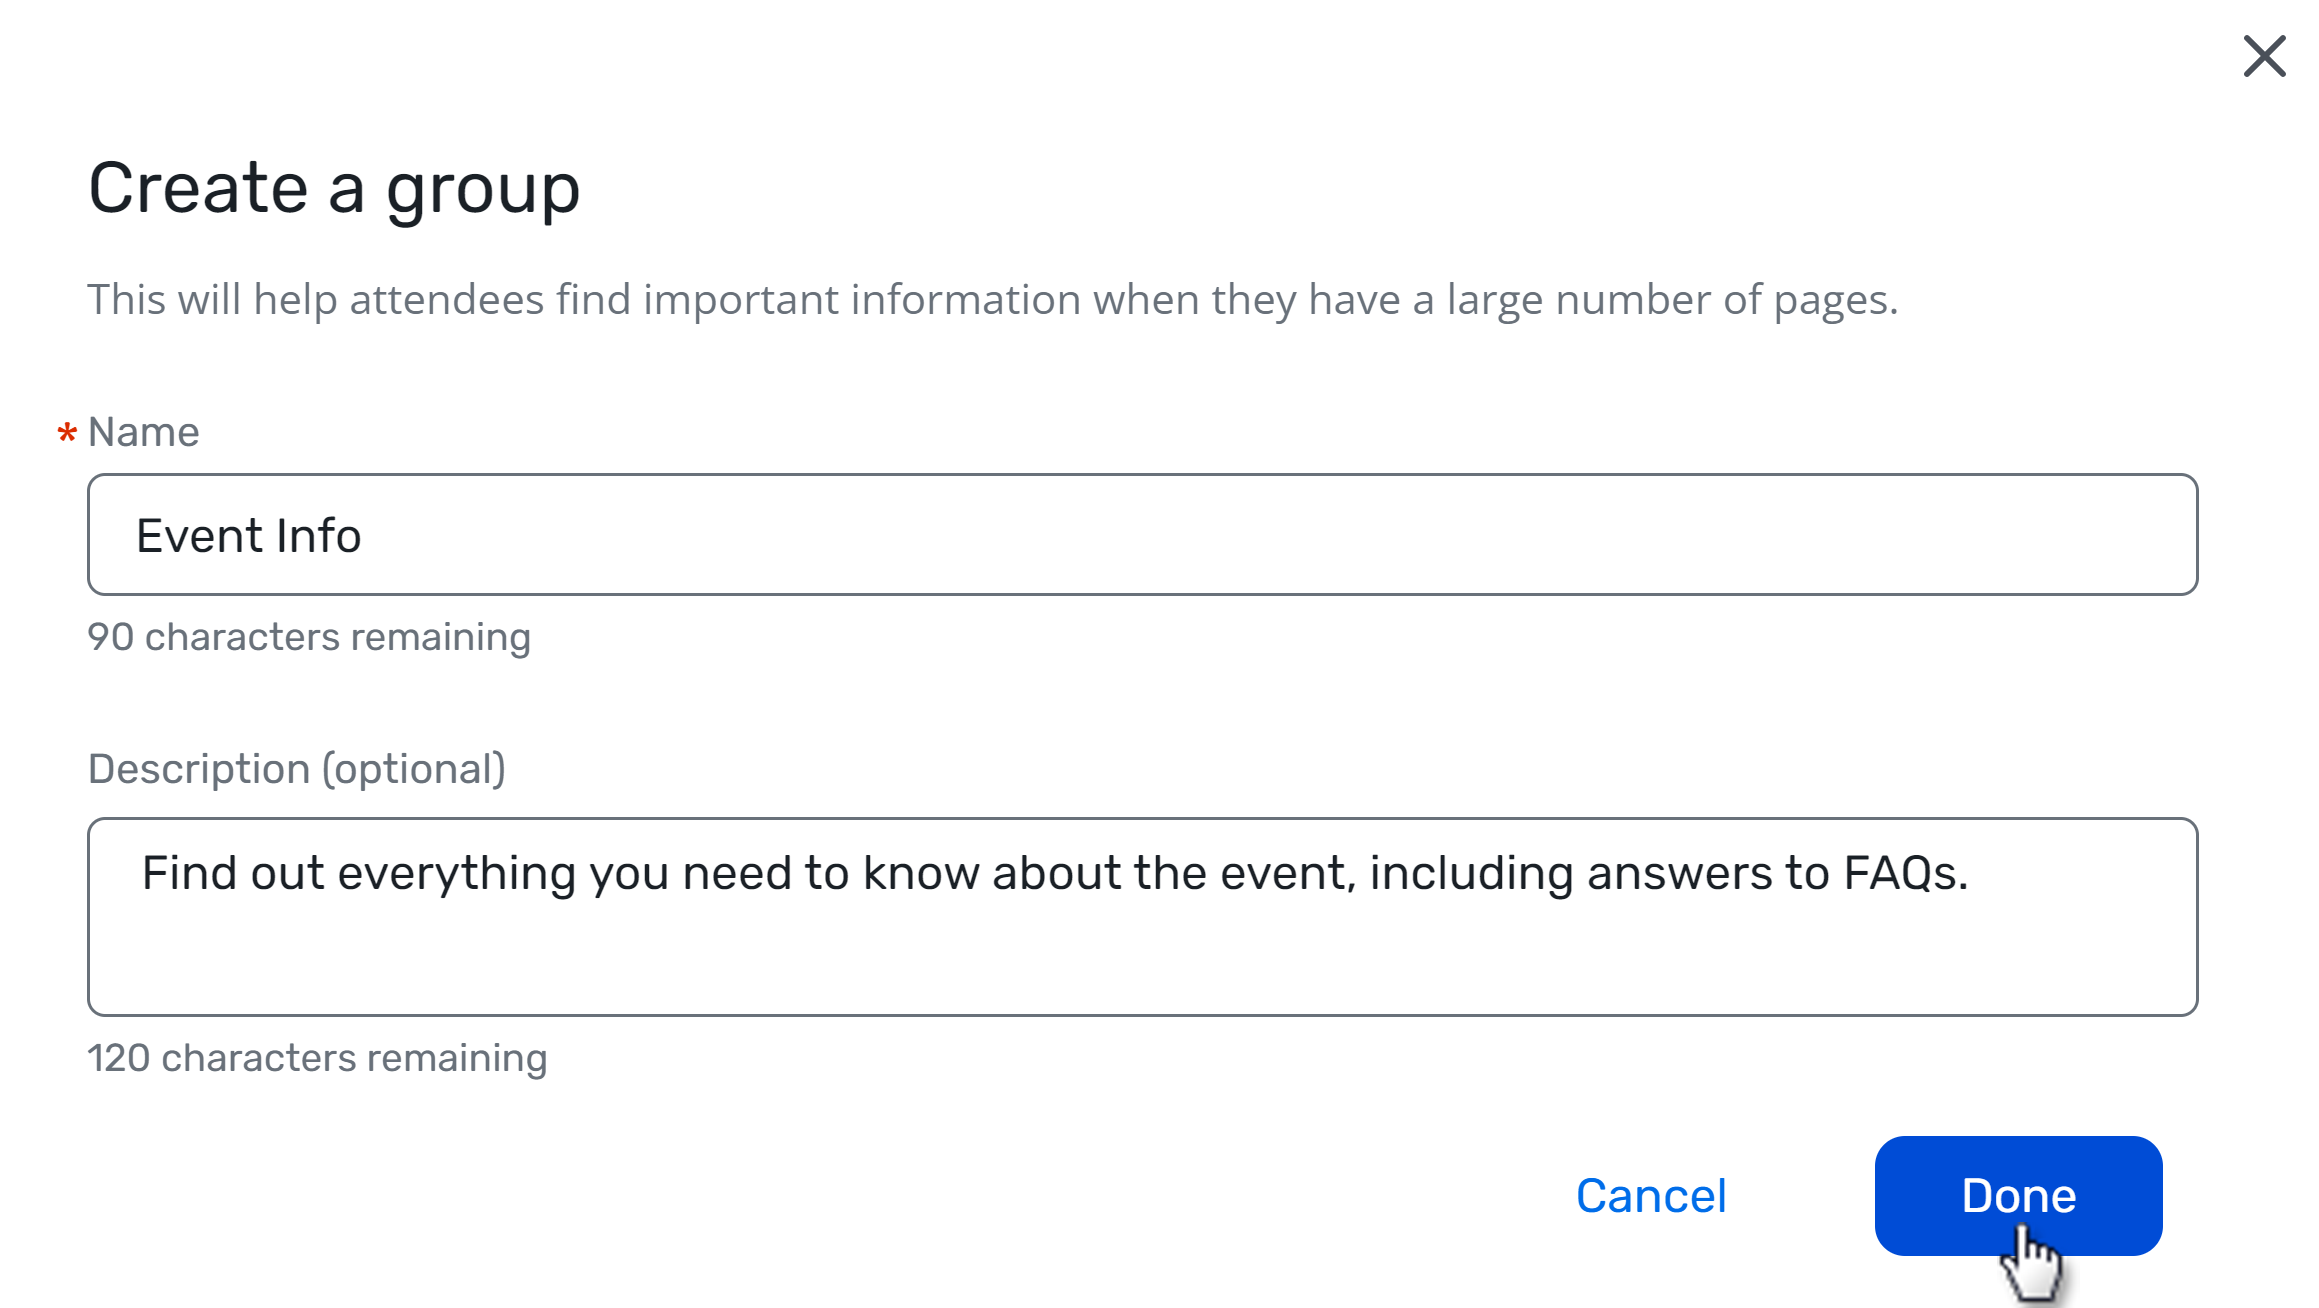2319x1308 pixels.
Task: Click the 120 characters remaining counter
Action: pos(317,1057)
